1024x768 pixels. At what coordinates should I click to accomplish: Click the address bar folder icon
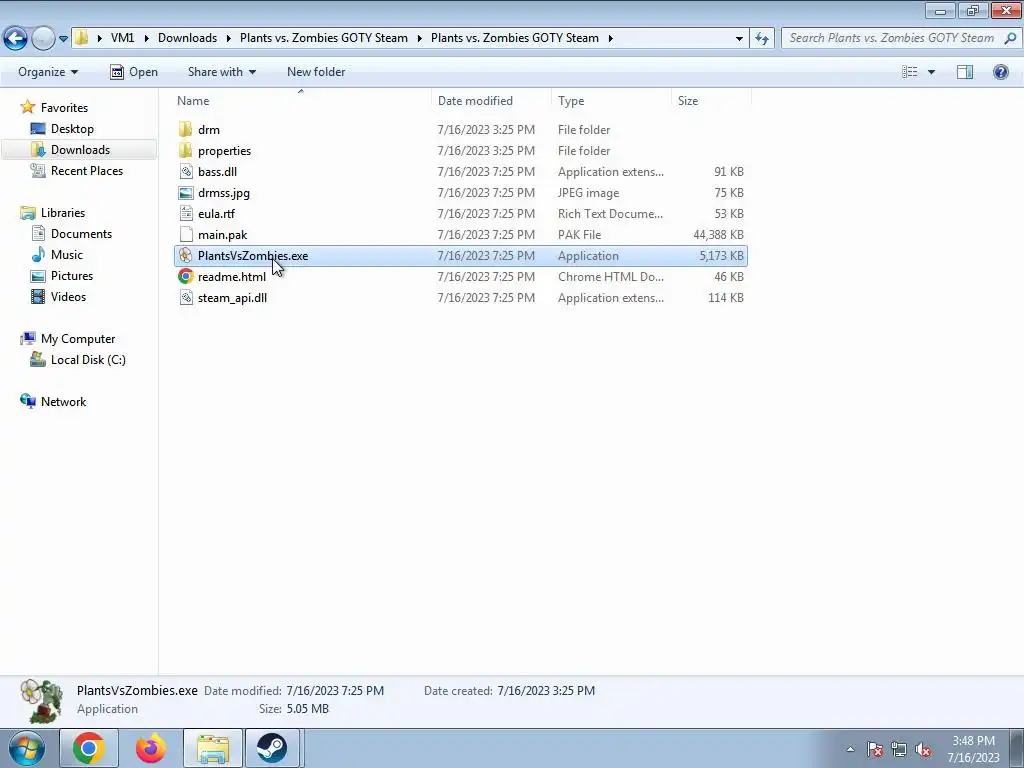(82, 38)
